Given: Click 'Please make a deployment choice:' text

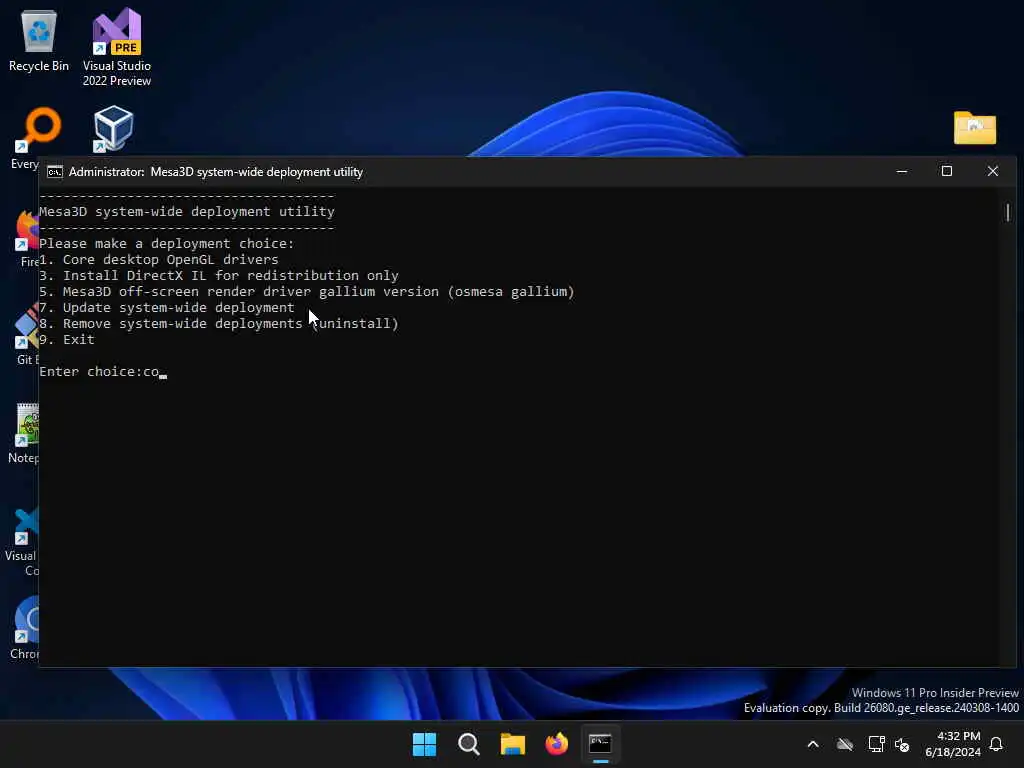Looking at the screenshot, I should pyautogui.click(x=167, y=244).
